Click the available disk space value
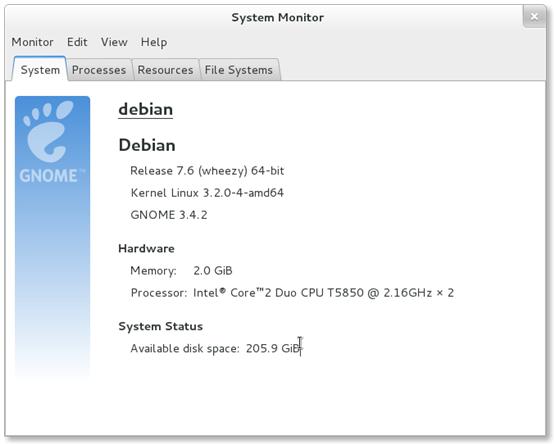This screenshot has width=554, height=444. tap(272, 349)
